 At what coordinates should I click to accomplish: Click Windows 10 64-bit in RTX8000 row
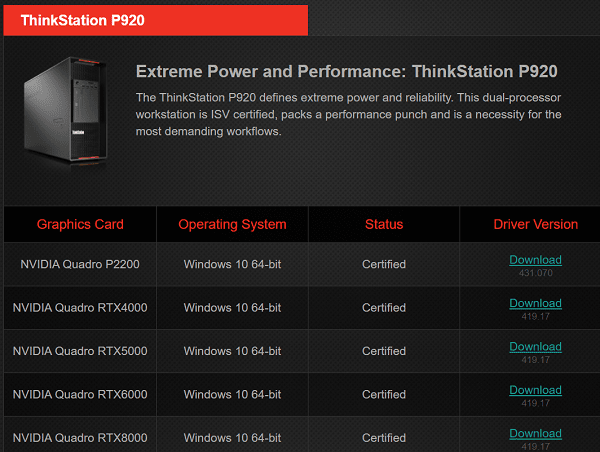[232, 438]
